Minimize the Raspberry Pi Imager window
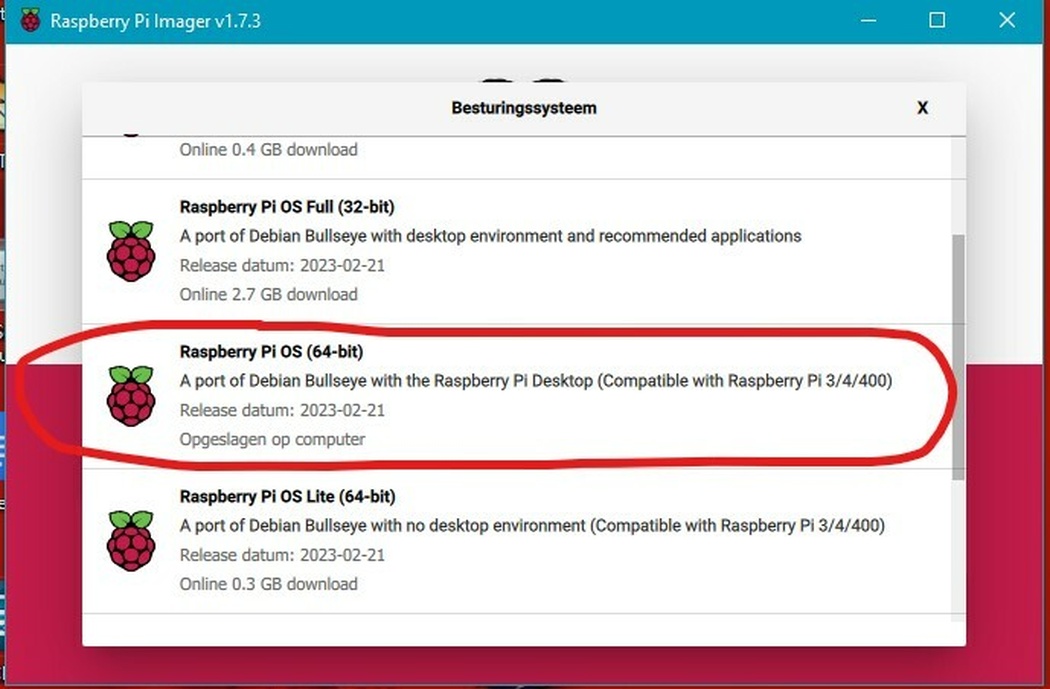Image resolution: width=1050 pixels, height=689 pixels. point(868,20)
